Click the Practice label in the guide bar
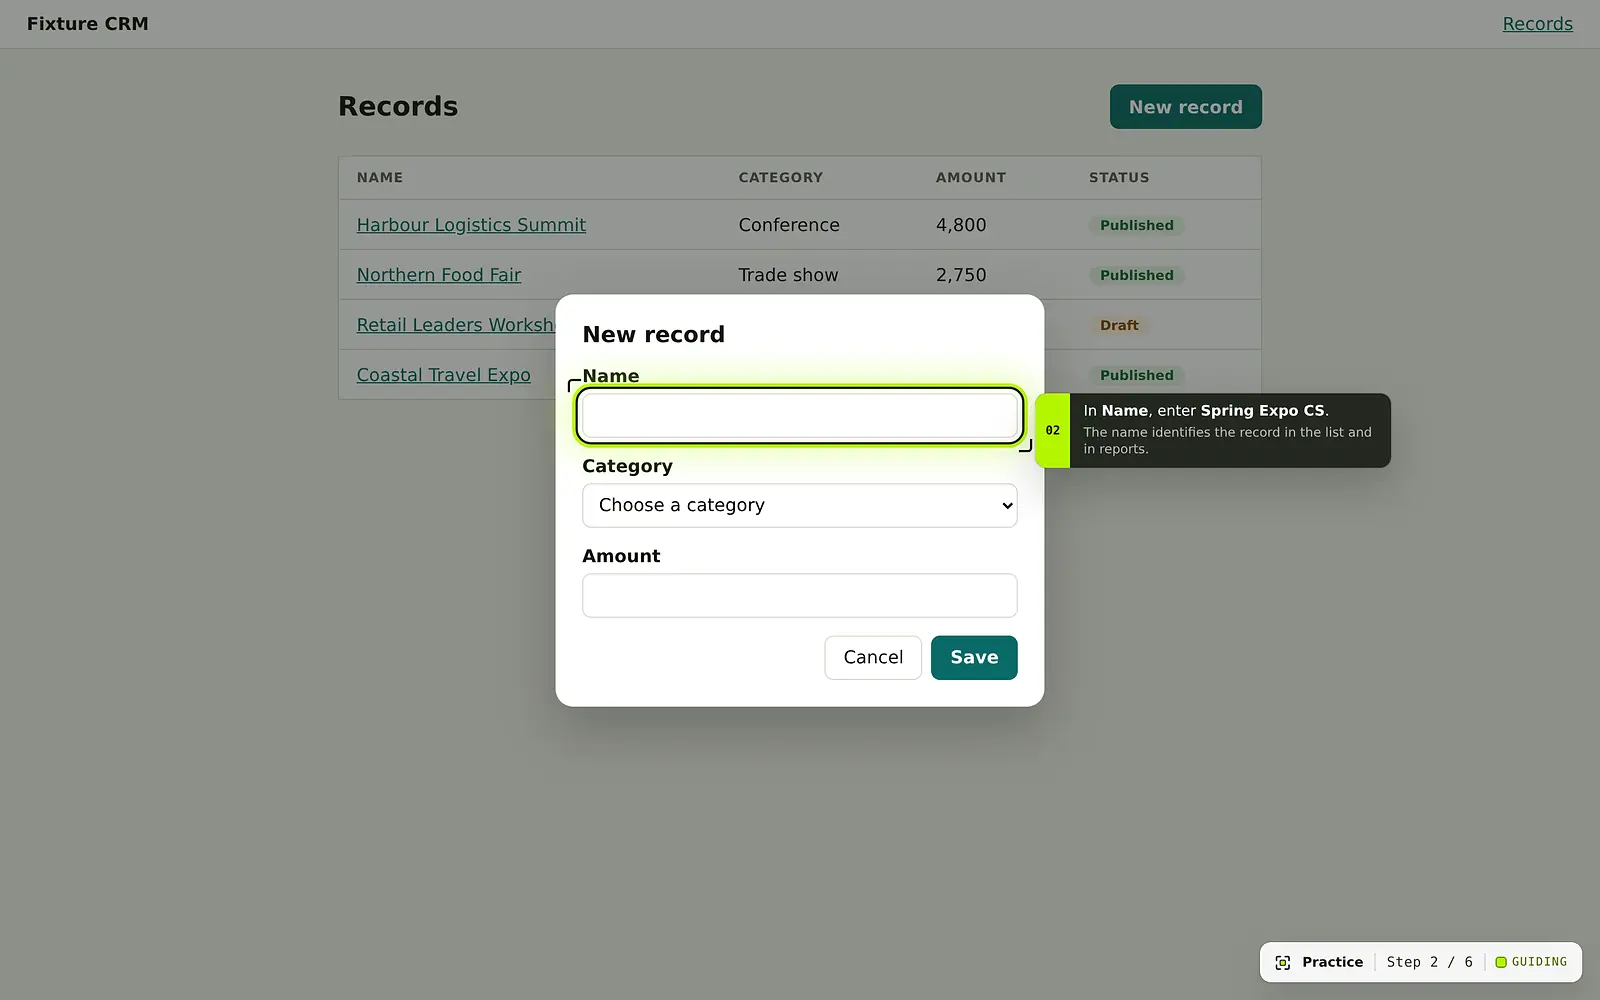The width and height of the screenshot is (1600, 1000). pos(1332,962)
